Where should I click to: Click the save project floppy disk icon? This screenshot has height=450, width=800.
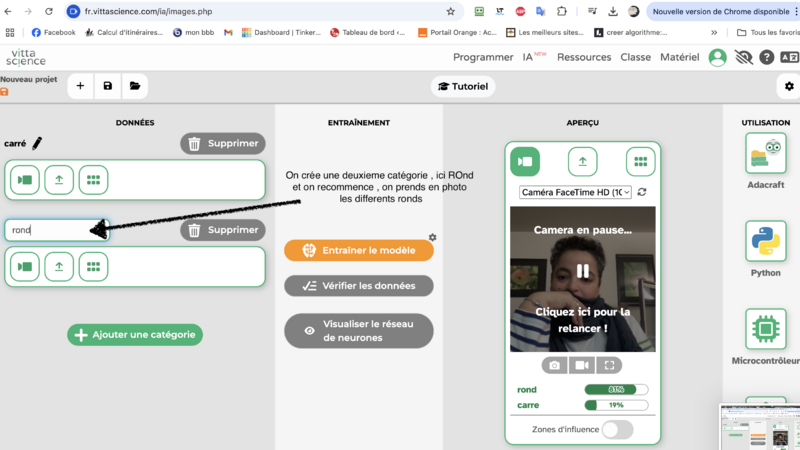[x=108, y=86]
